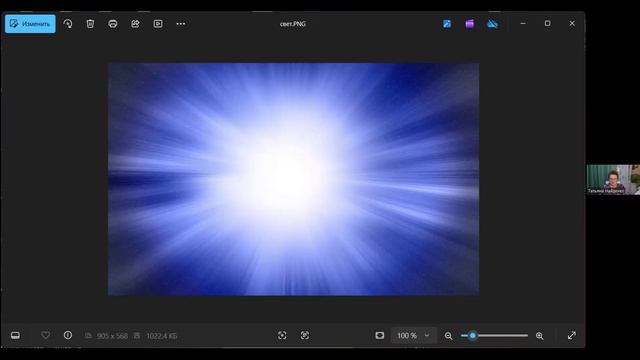This screenshot has width=640, height=360.
Task: Click the zoom slider handle
Action: click(473, 336)
